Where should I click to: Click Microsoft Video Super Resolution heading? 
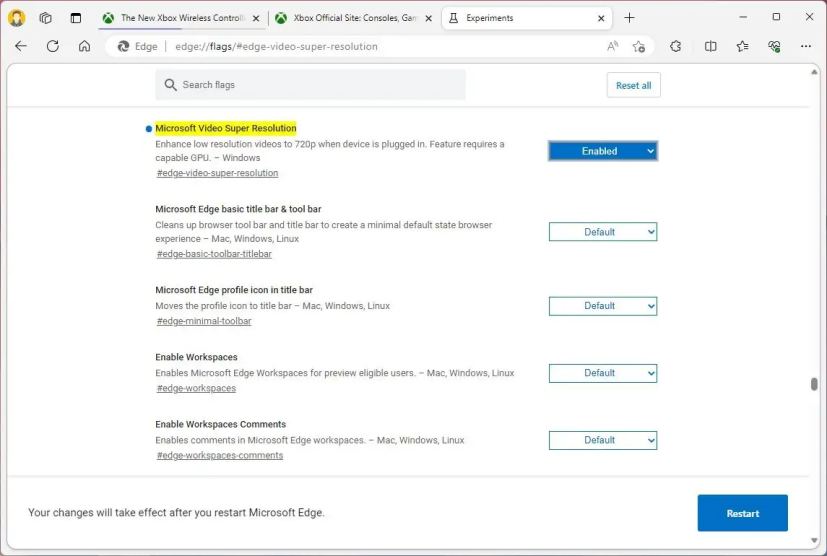(226, 128)
